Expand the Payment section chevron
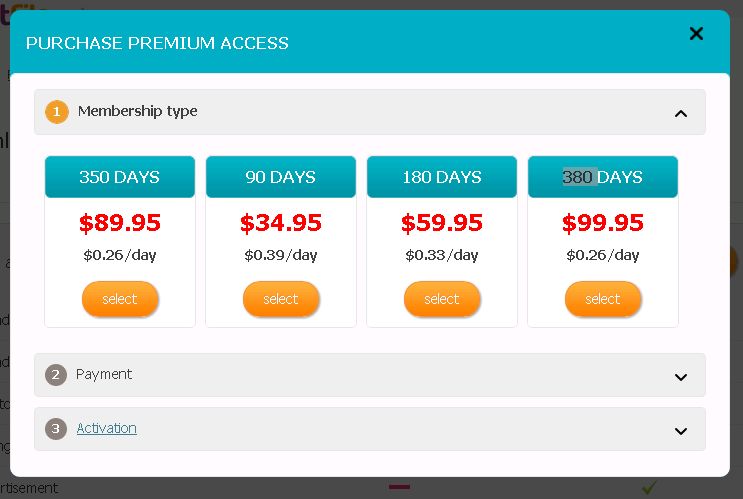This screenshot has height=499, width=743. pos(681,377)
